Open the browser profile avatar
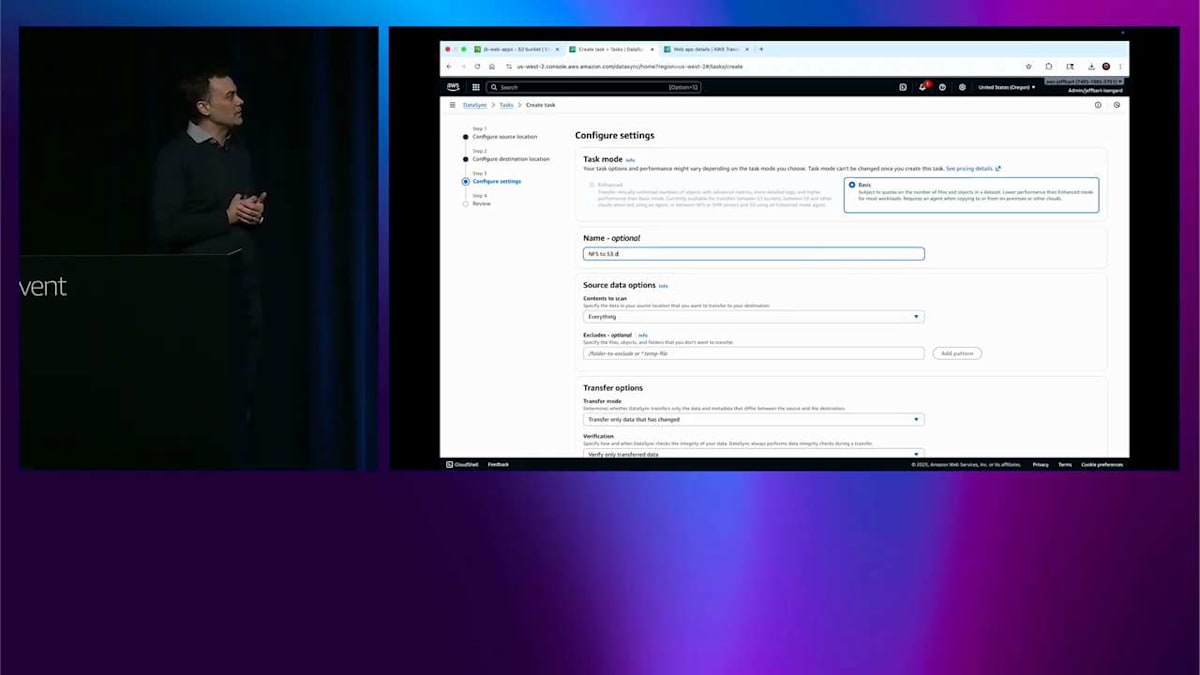This screenshot has width=1200, height=675. tap(1107, 67)
